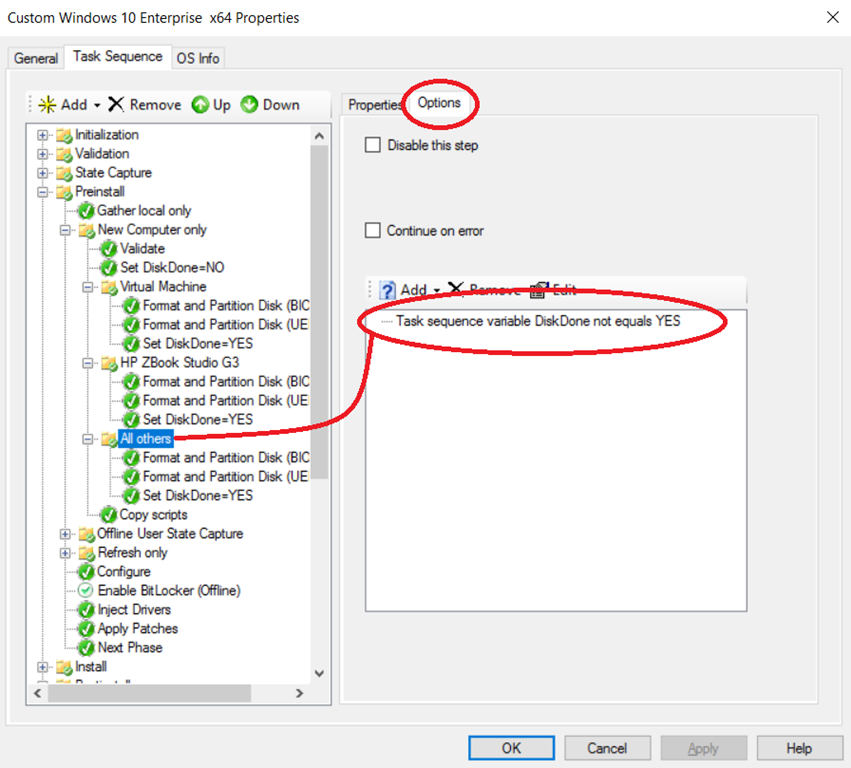Expand the Initialization folder node

pos(43,135)
